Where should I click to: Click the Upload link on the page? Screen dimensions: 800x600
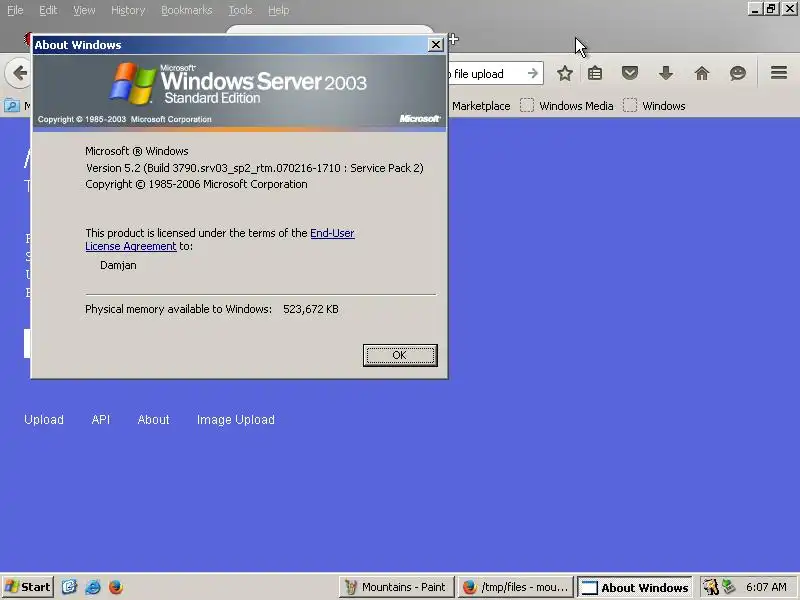point(44,419)
